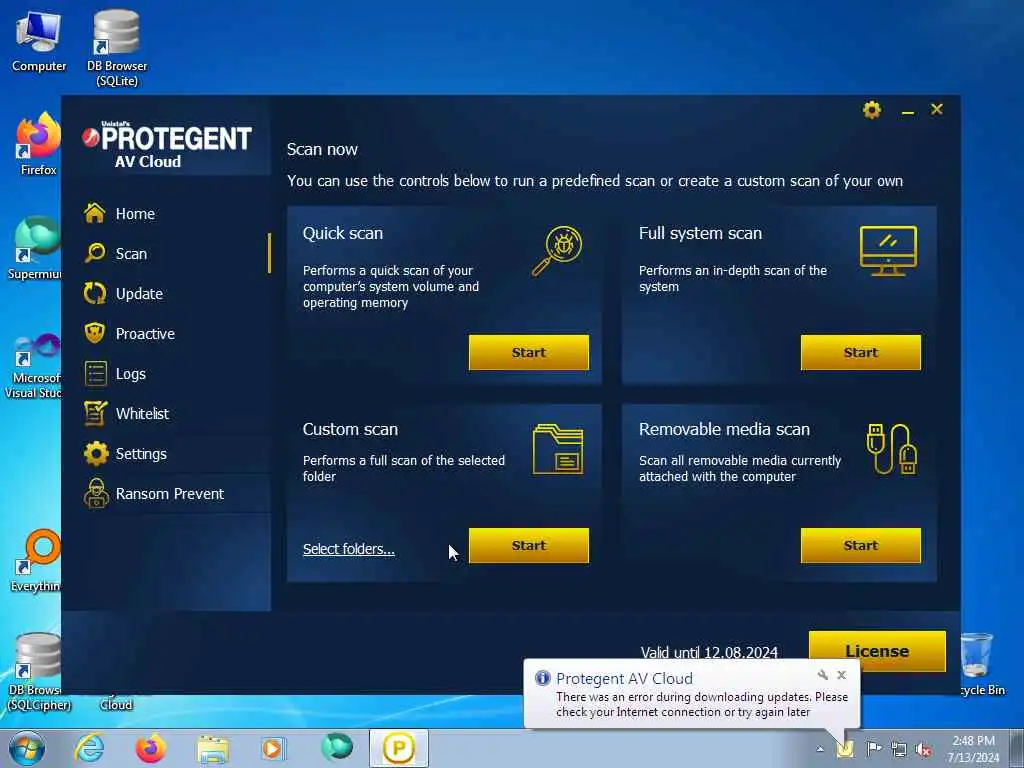Click the "Valid until 12.08.2024" text
The image size is (1024, 768).
click(x=709, y=652)
